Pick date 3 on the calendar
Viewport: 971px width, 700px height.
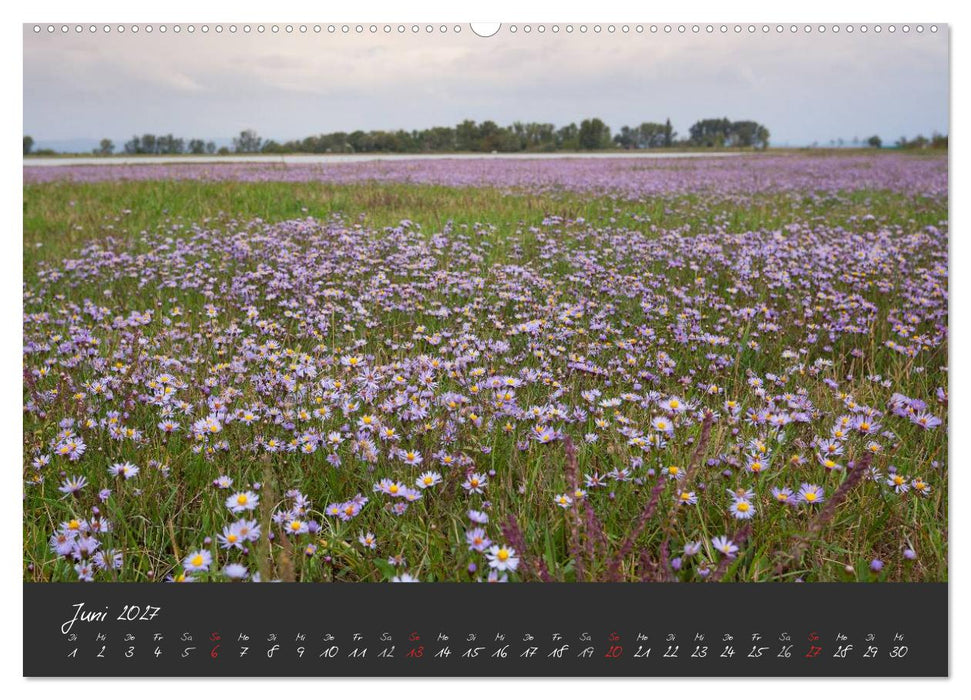(129, 652)
